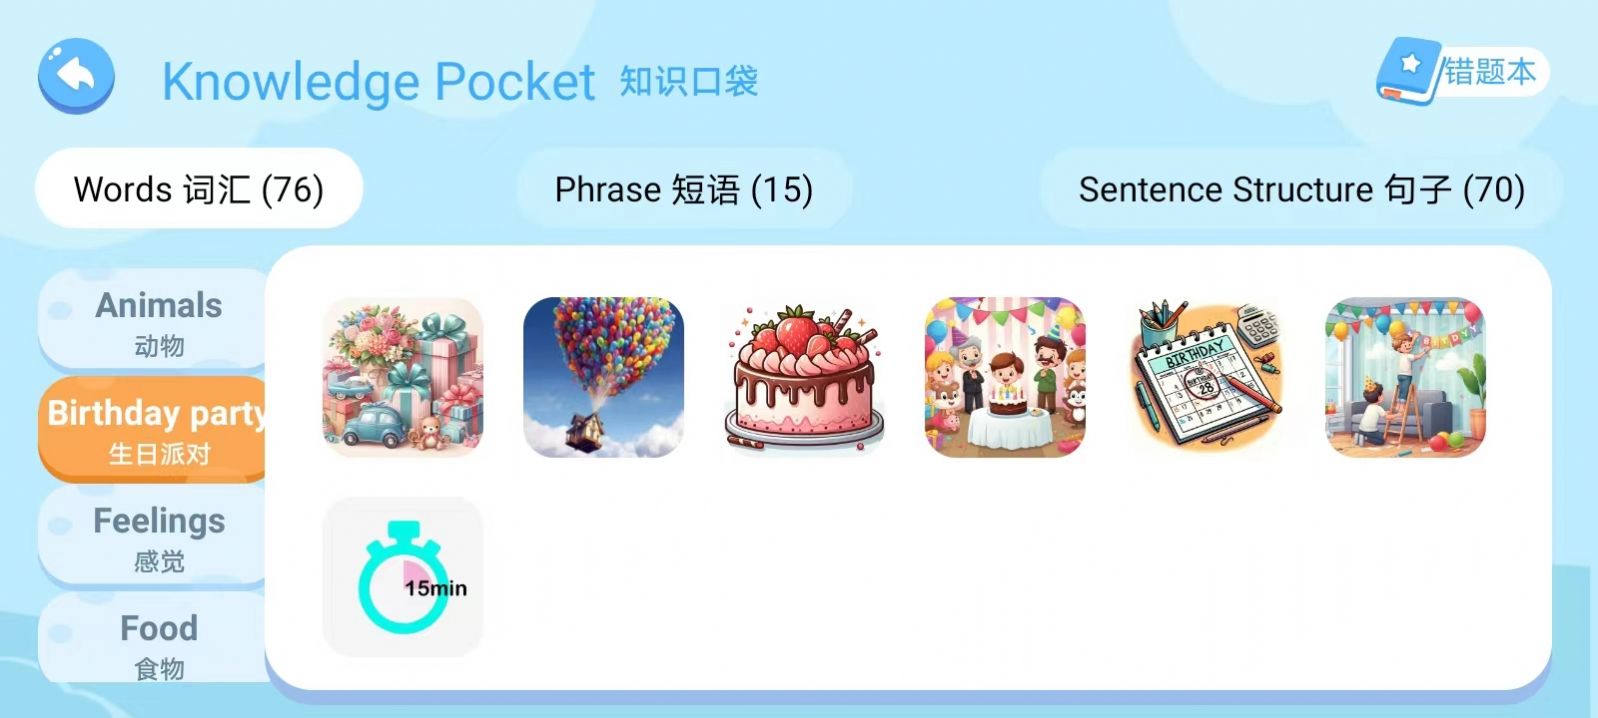Select the birthday calendar word card
This screenshot has width=1598, height=718.
pyautogui.click(x=1206, y=377)
